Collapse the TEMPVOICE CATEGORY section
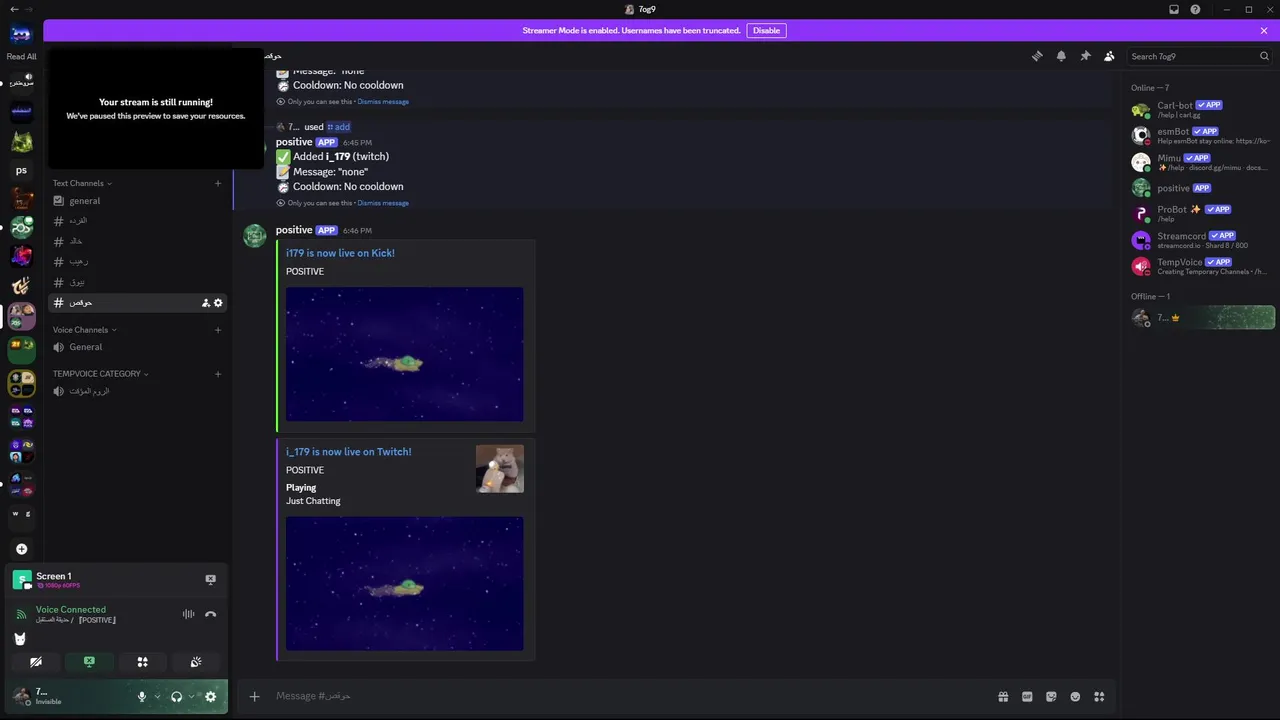 pos(101,374)
